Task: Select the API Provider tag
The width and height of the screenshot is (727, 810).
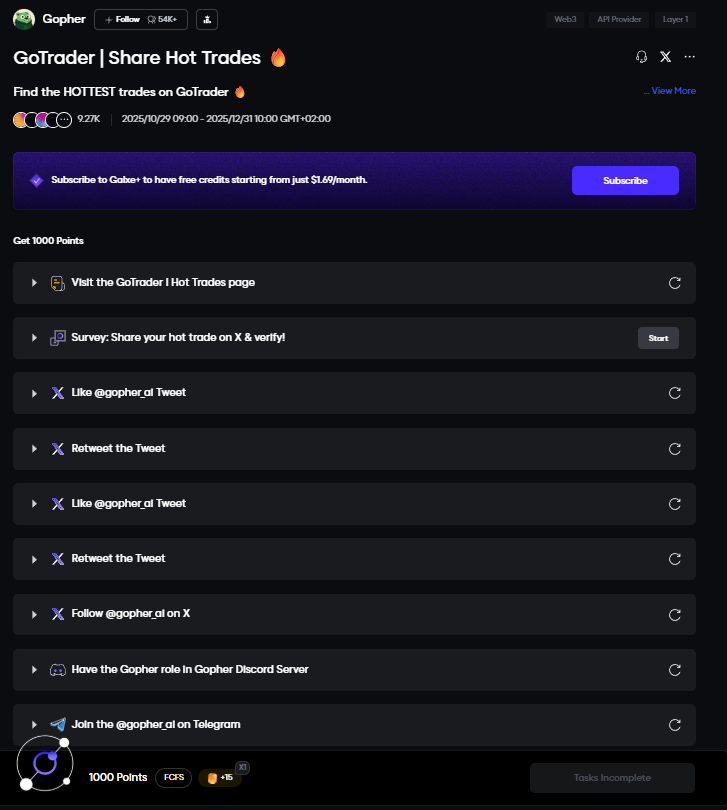Action: coord(621,19)
